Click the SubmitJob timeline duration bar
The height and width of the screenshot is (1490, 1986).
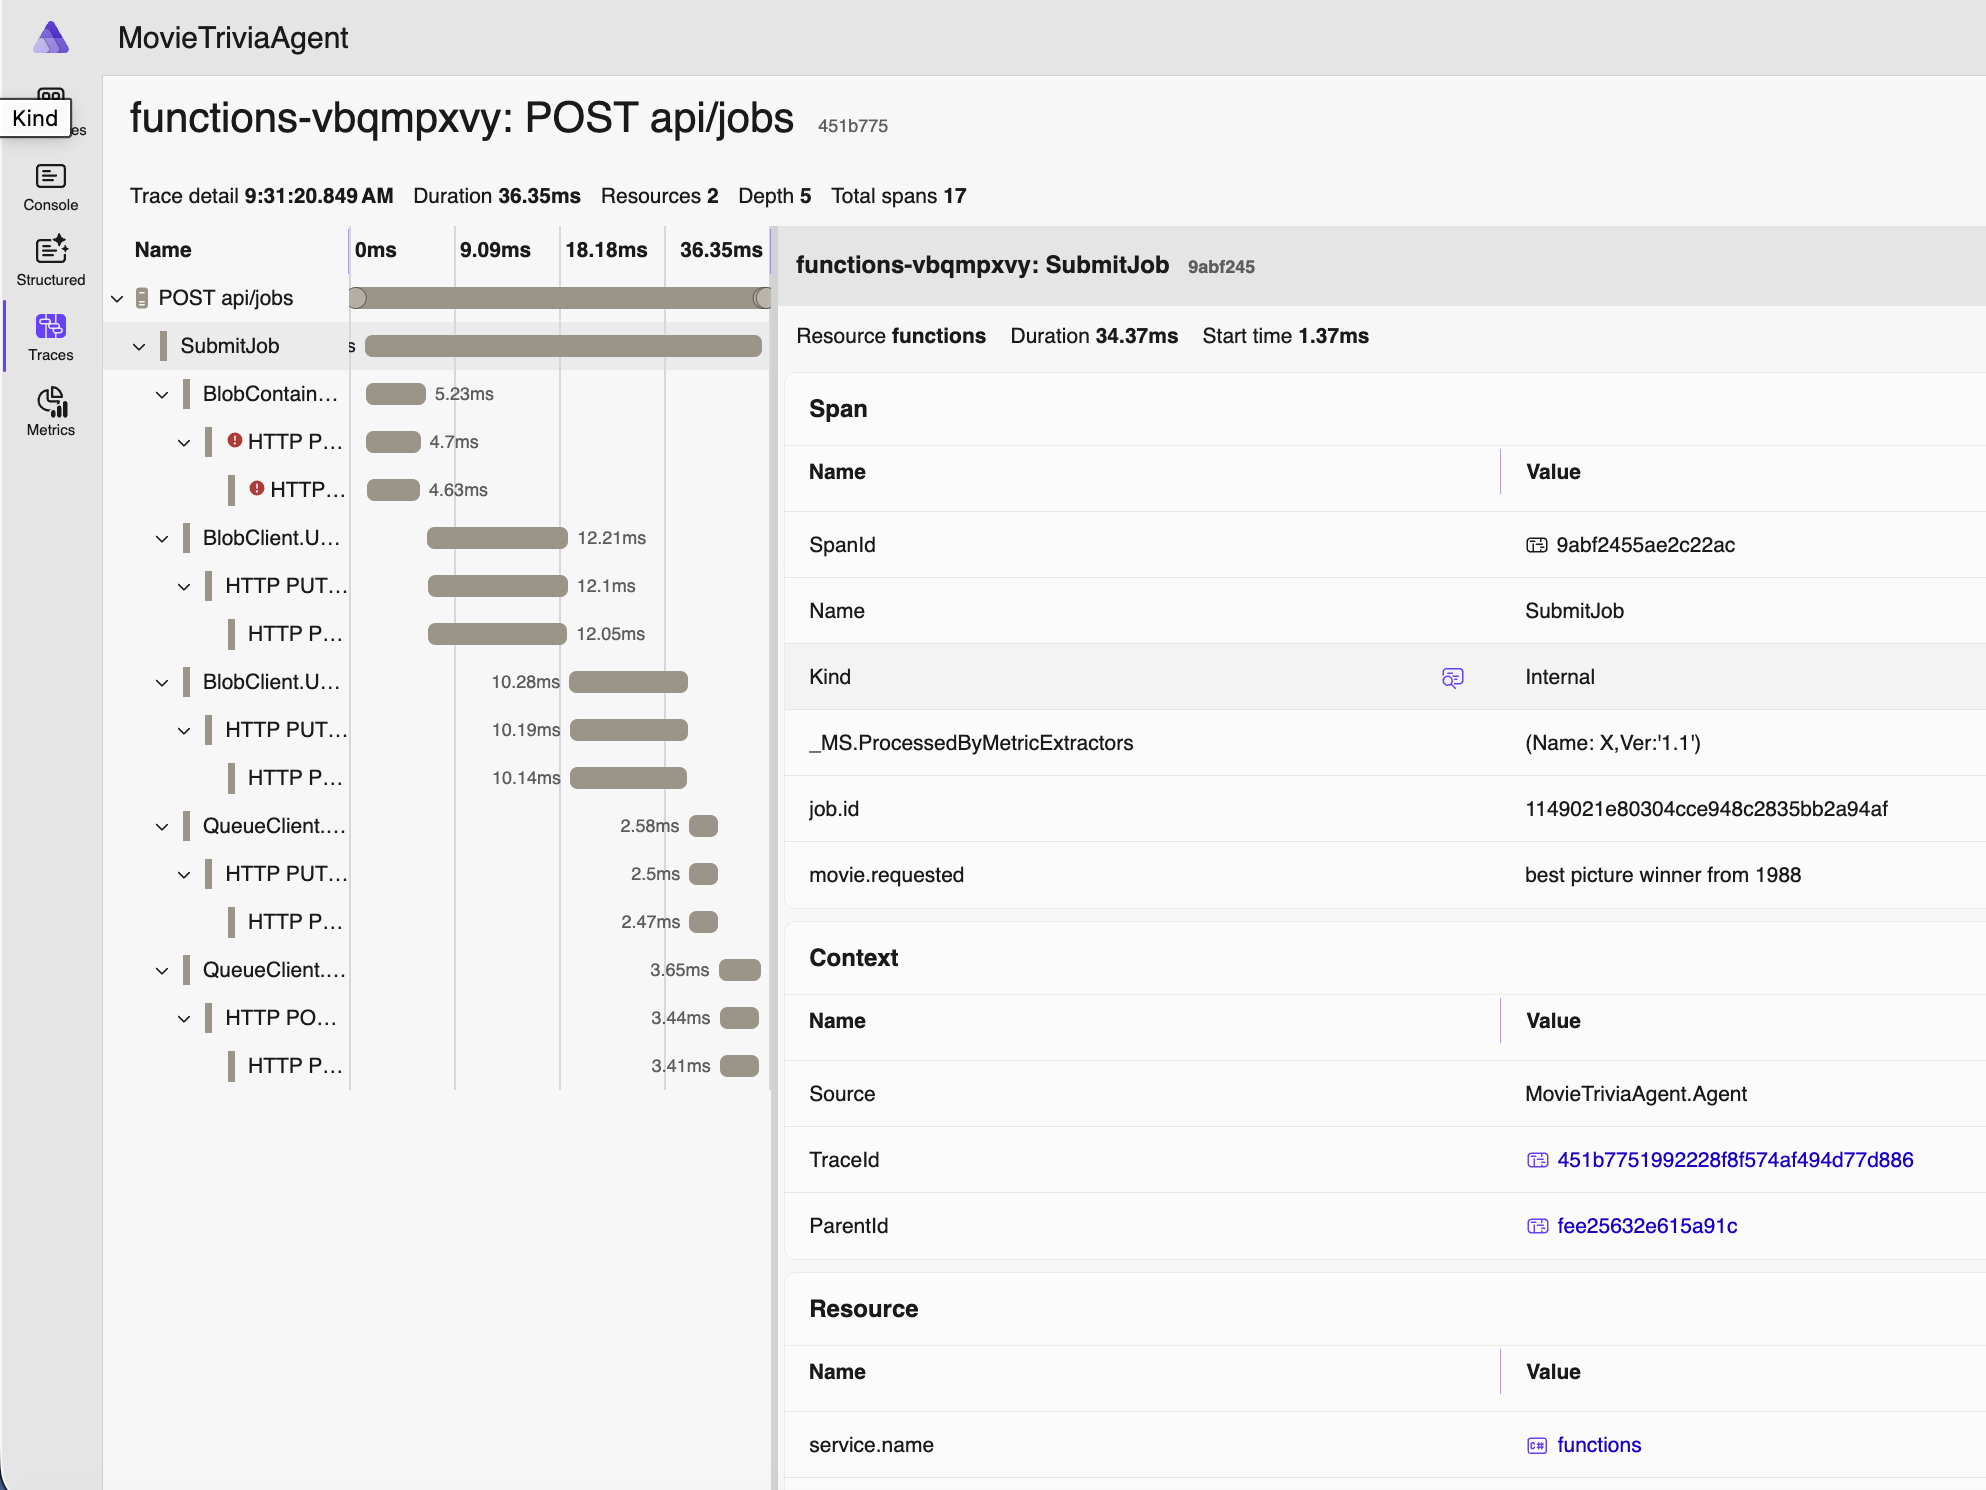(x=563, y=346)
